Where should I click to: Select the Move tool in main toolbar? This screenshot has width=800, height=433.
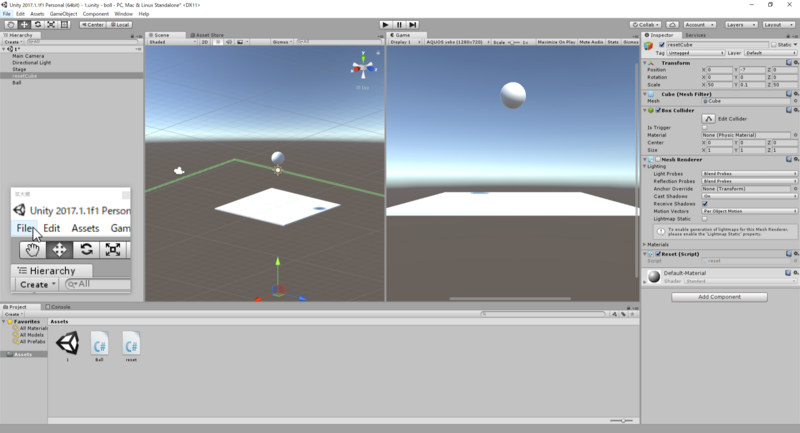(24, 24)
